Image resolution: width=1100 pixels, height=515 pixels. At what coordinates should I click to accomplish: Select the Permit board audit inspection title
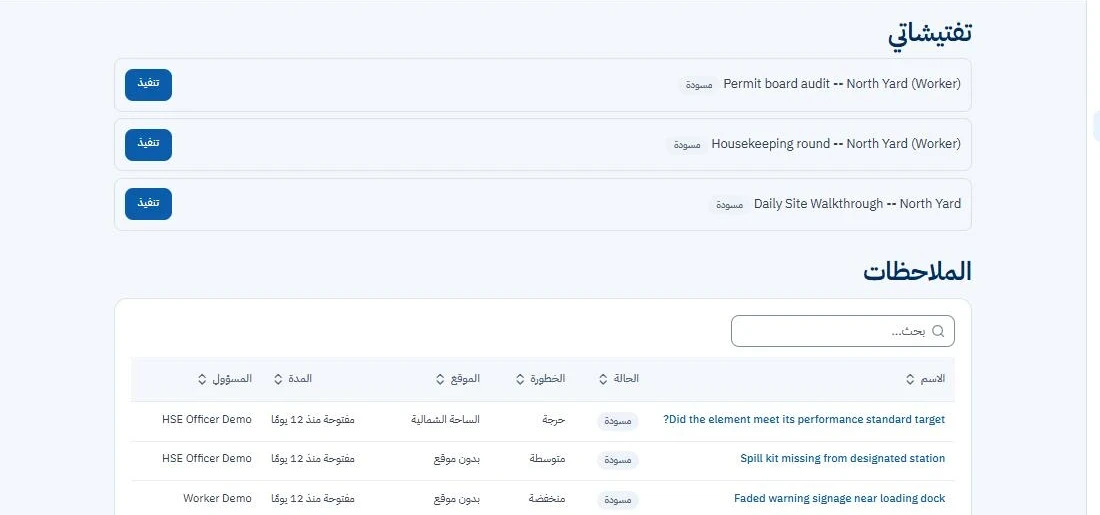(x=842, y=83)
